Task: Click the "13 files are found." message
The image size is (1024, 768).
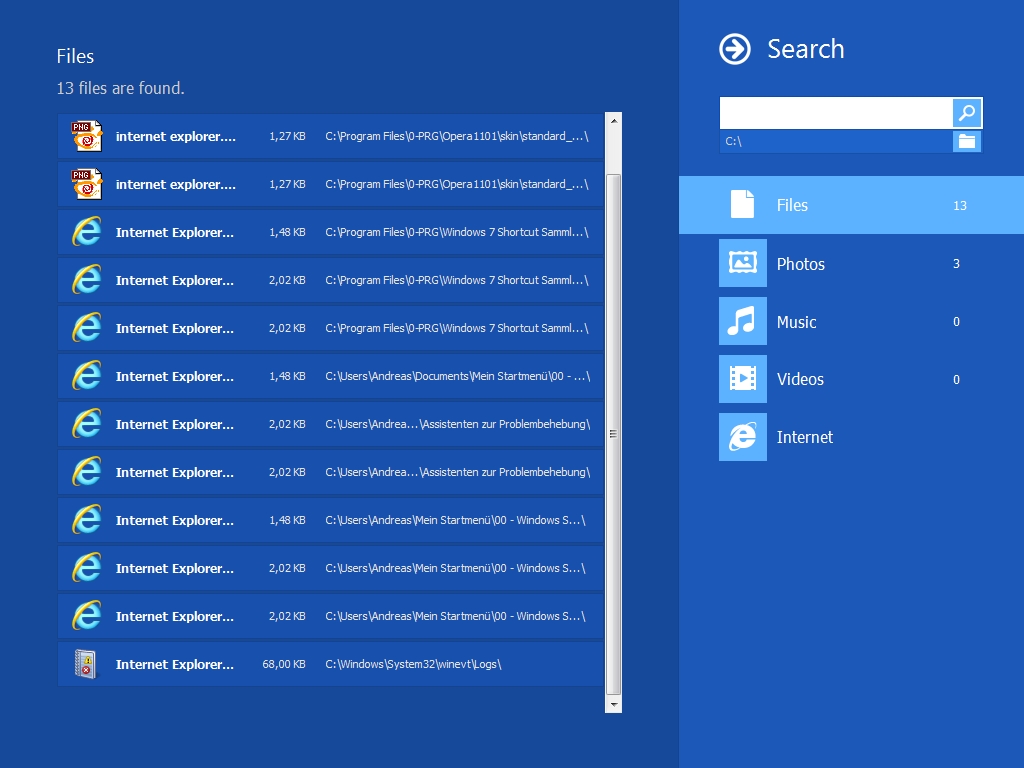Action: click(120, 88)
